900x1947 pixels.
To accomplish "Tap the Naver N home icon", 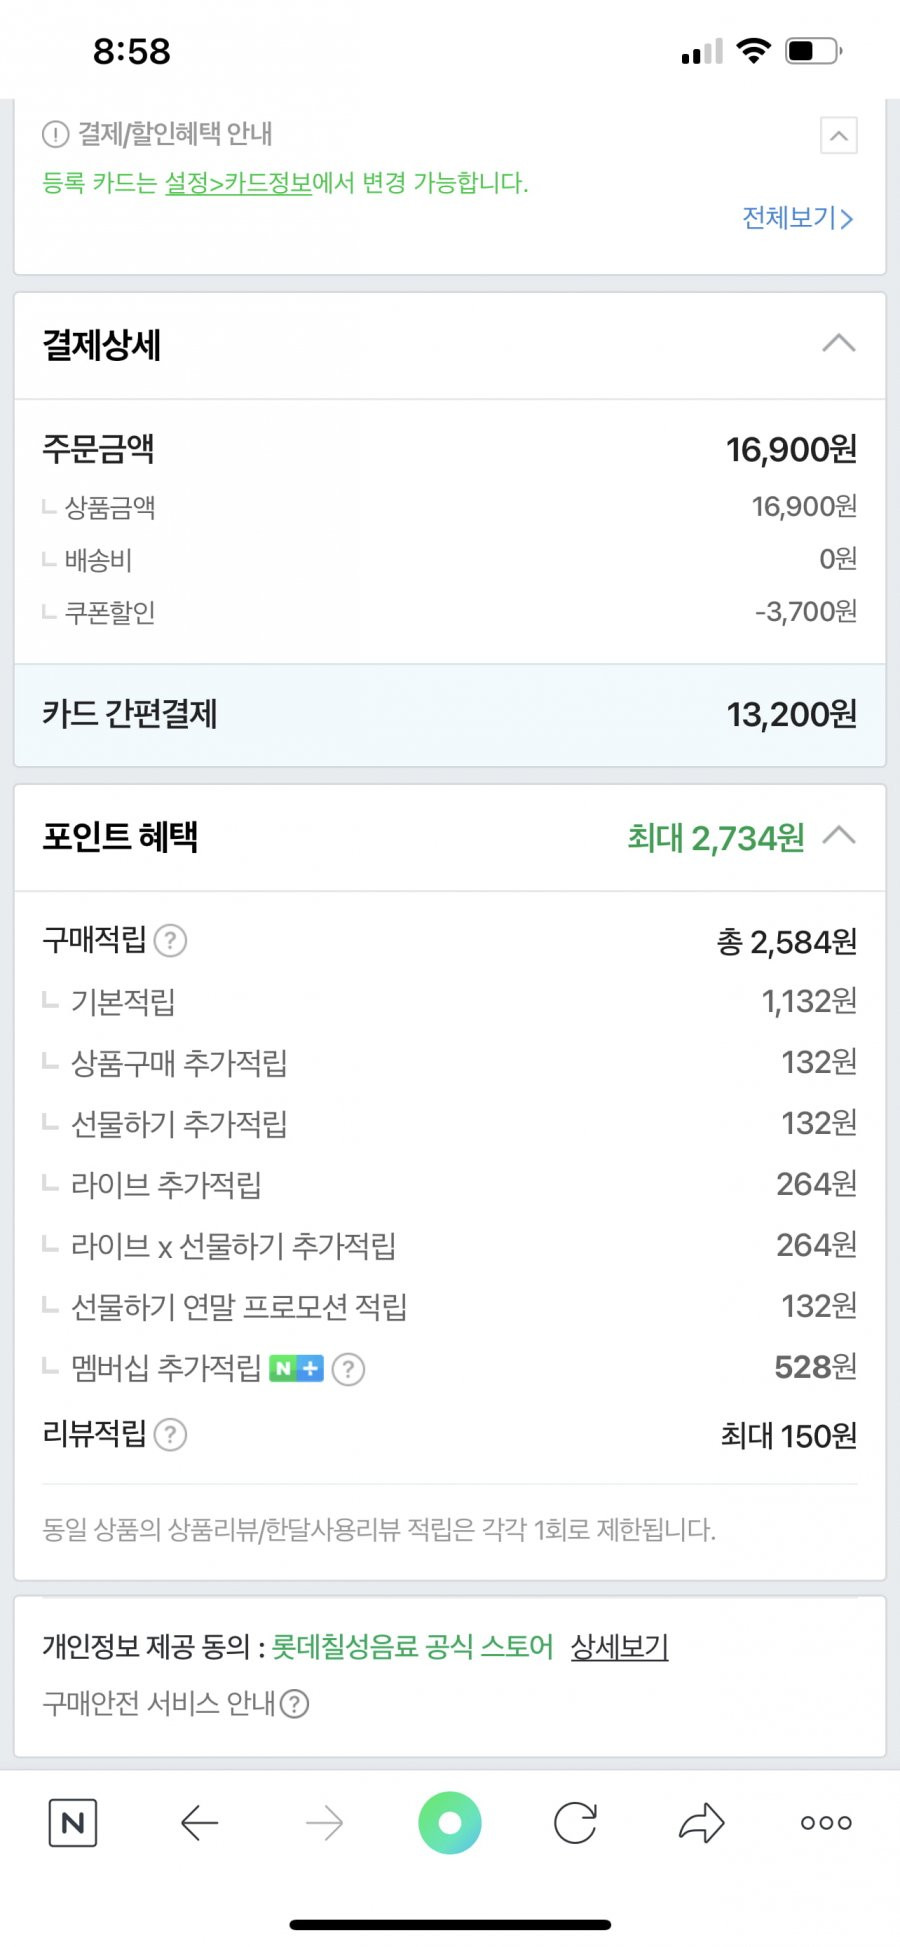I will point(73,1822).
